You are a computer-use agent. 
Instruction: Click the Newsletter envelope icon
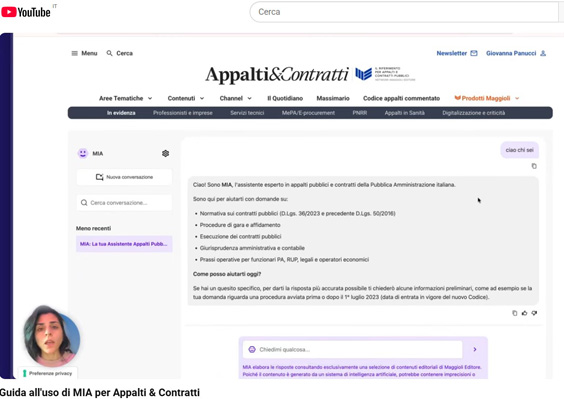(474, 53)
